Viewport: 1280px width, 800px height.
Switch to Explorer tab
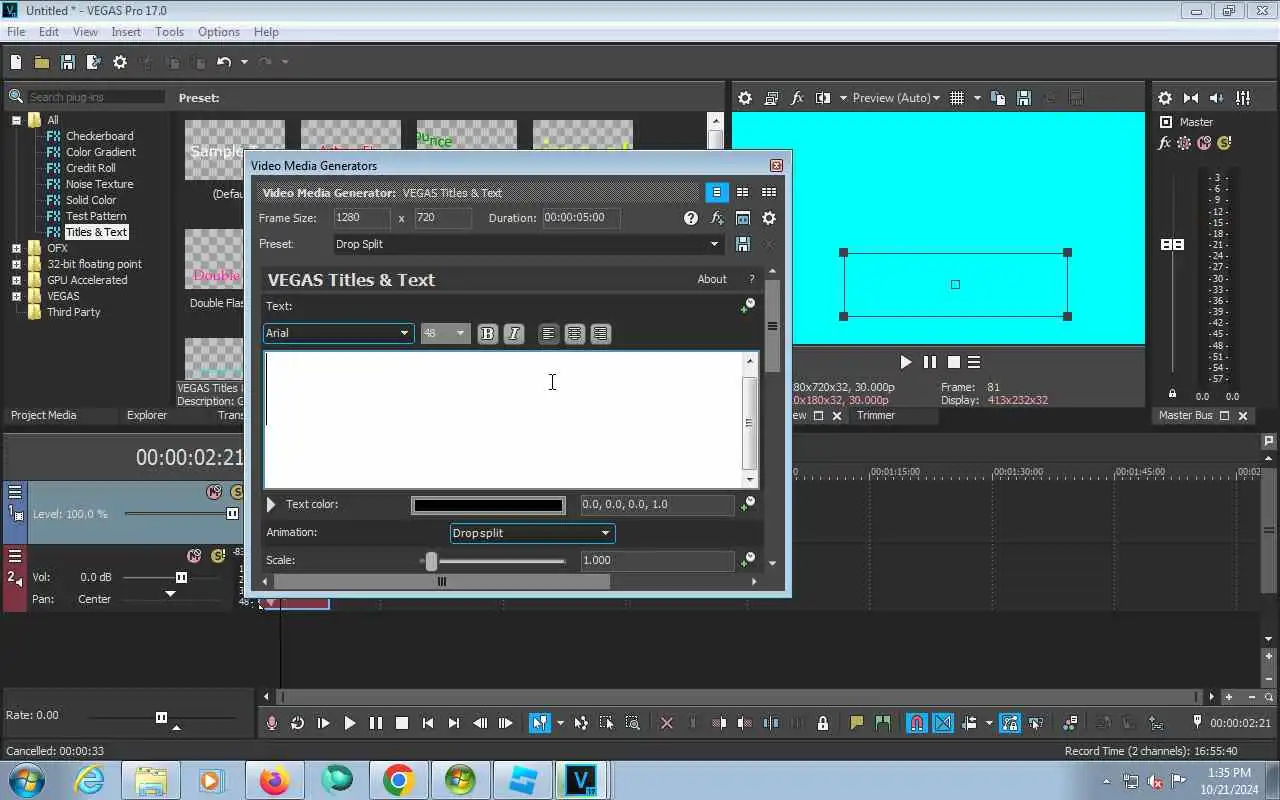tap(147, 415)
